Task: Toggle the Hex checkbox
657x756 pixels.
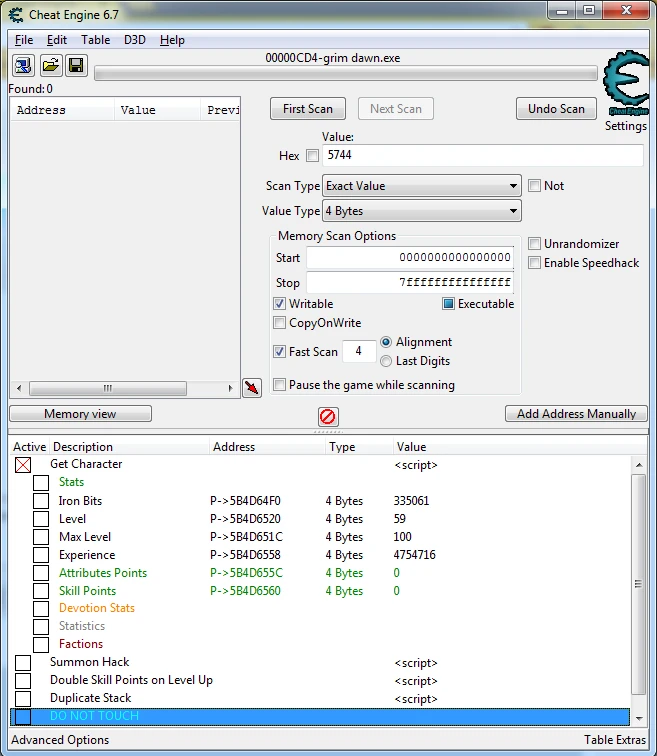Action: coord(312,155)
